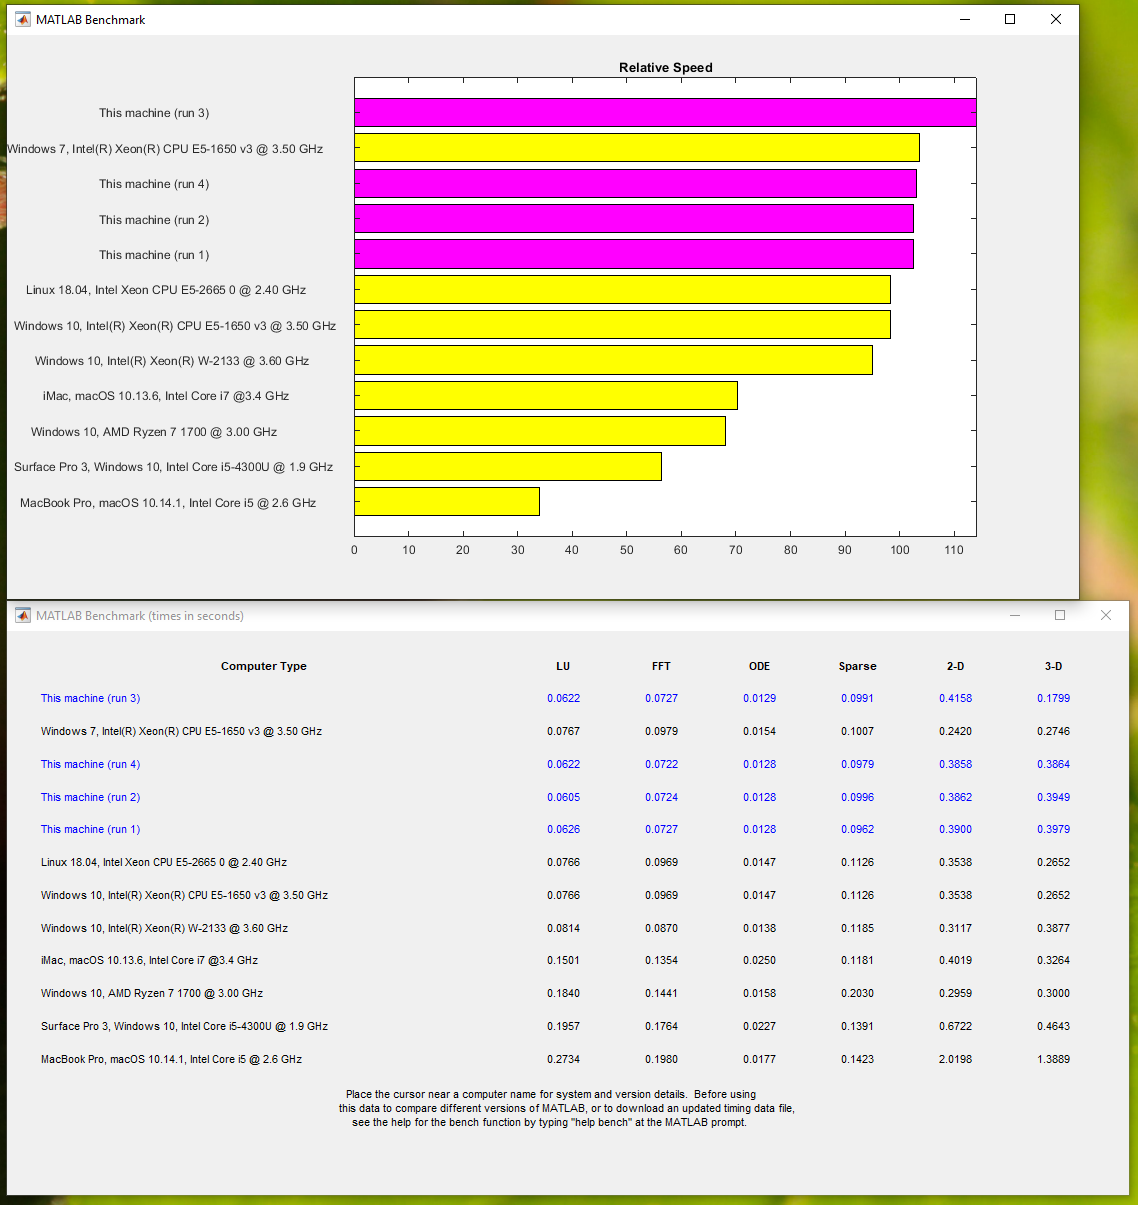Image resolution: width=1138 pixels, height=1205 pixels.
Task: Click chart label Surface Pro 3, Windows 10
Action: [x=173, y=467]
